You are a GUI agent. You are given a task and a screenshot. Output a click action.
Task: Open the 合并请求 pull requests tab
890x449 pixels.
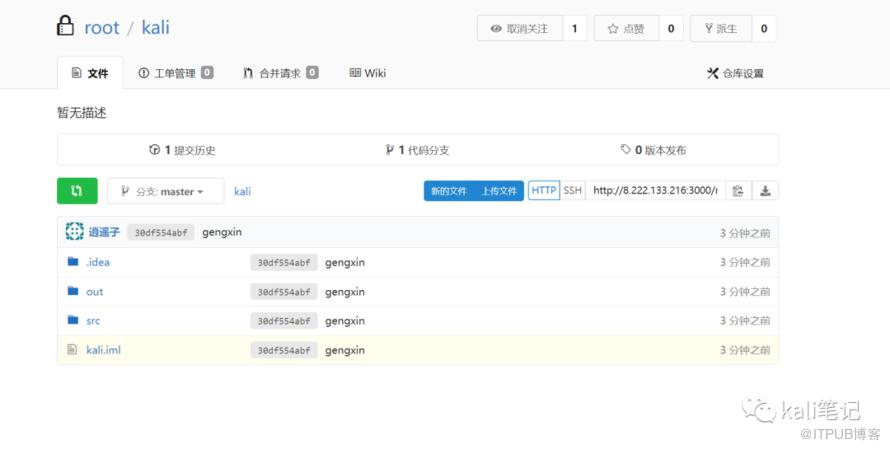pyautogui.click(x=280, y=73)
